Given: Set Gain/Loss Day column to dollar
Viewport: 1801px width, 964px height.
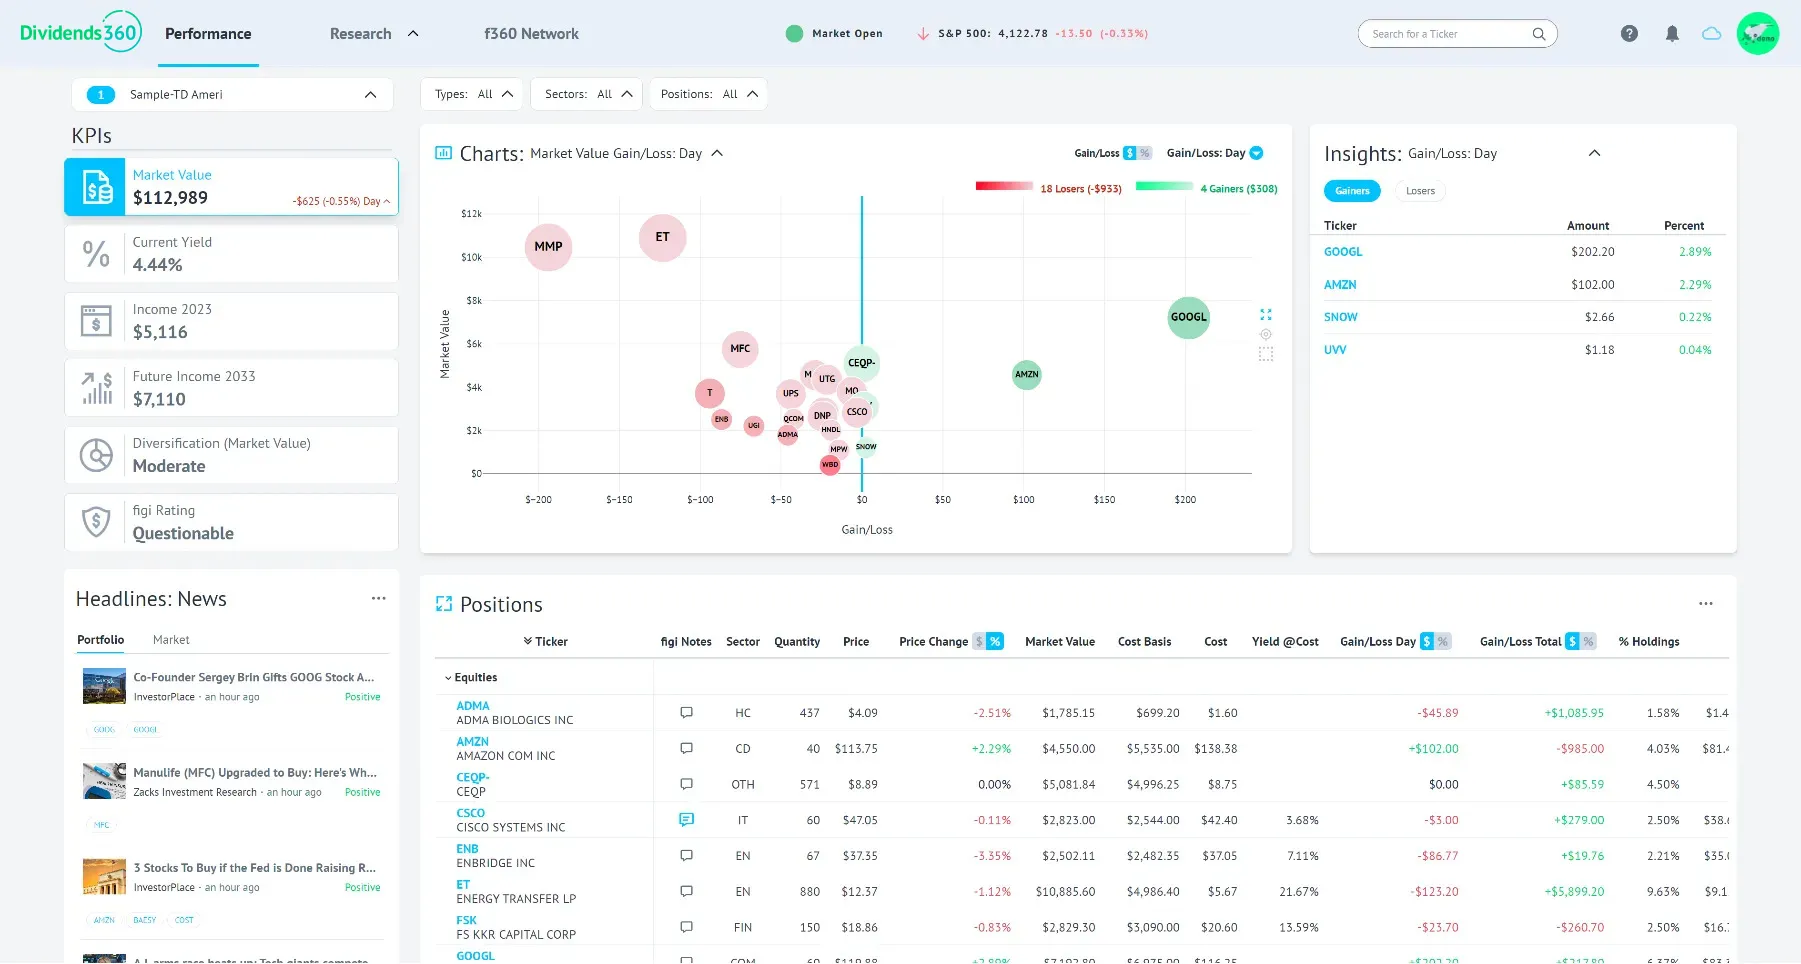Looking at the screenshot, I should tap(1427, 641).
